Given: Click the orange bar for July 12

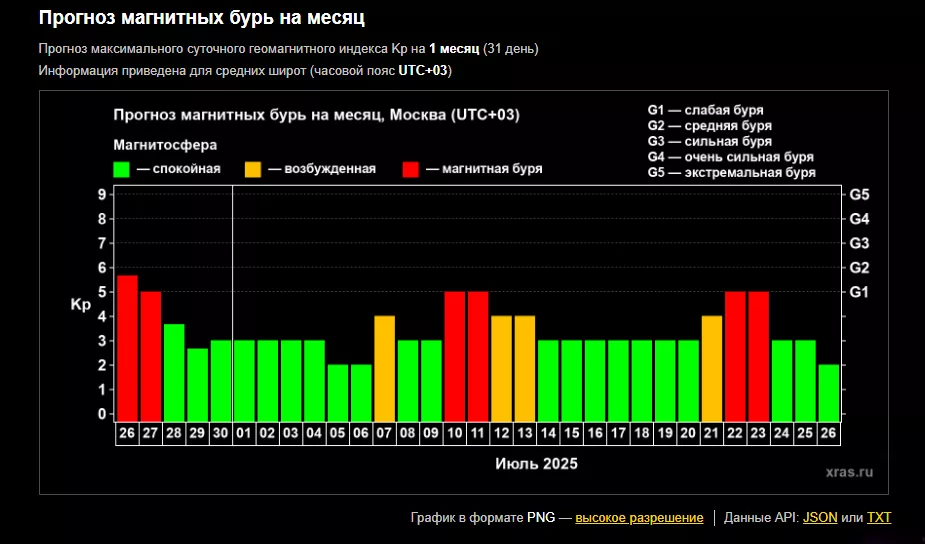Looking at the screenshot, I should click(x=502, y=367).
